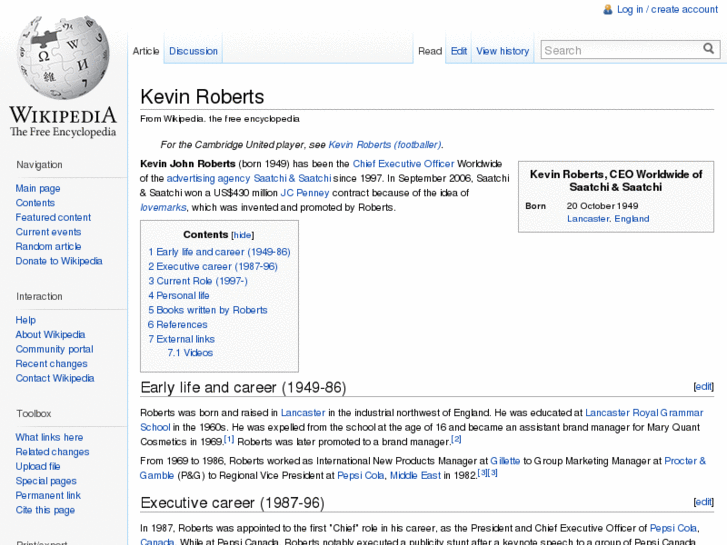The width and height of the screenshot is (727, 545).
Task: Jump to 4 Personal life
Action: click(179, 295)
